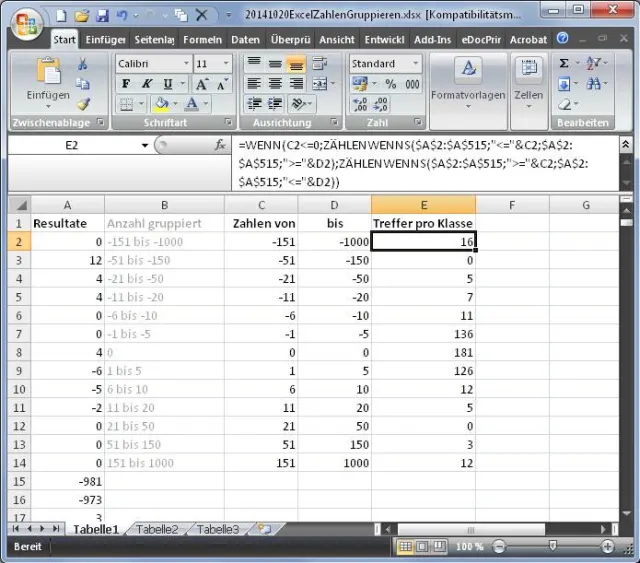This screenshot has height=563, width=640.
Task: Click the insert new worksheet tab icon
Action: [265, 529]
